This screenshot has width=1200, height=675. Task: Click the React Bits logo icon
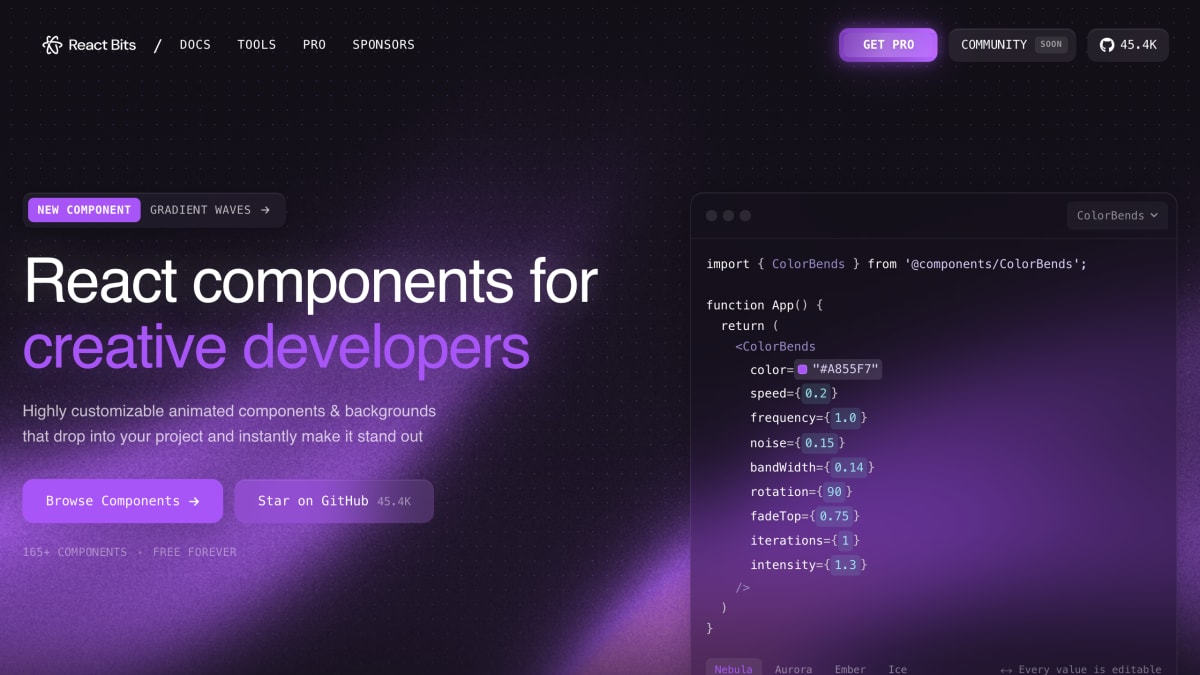52,45
